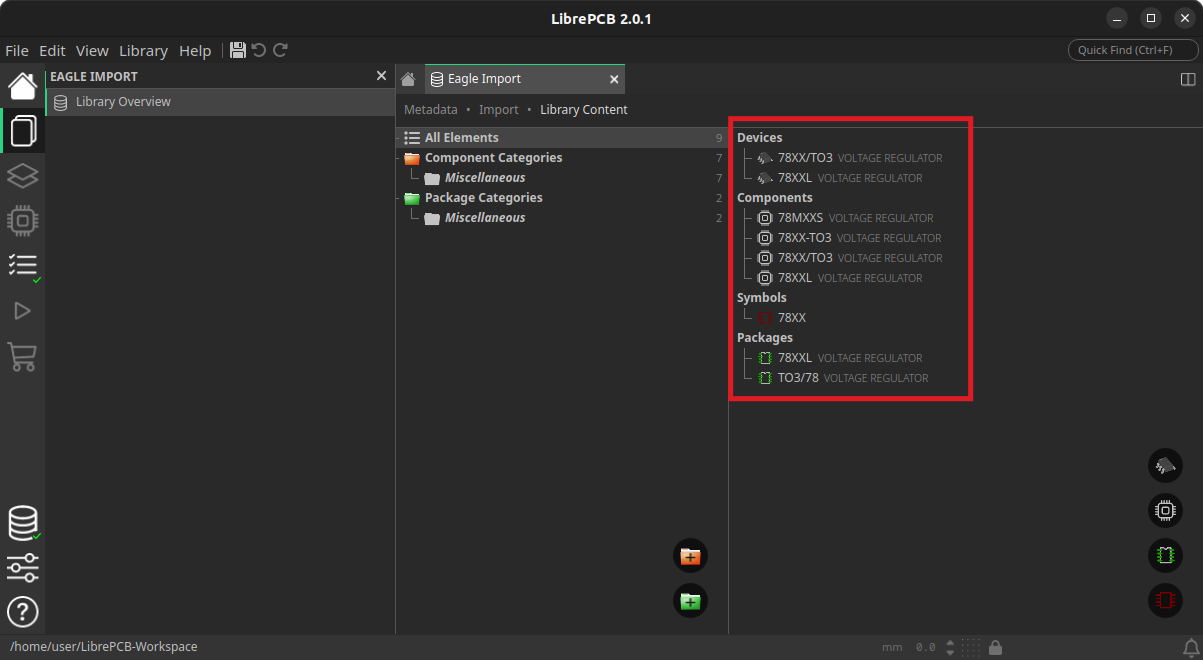Open the checklist sidebar panel
Image resolution: width=1203 pixels, height=660 pixels.
click(x=22, y=265)
